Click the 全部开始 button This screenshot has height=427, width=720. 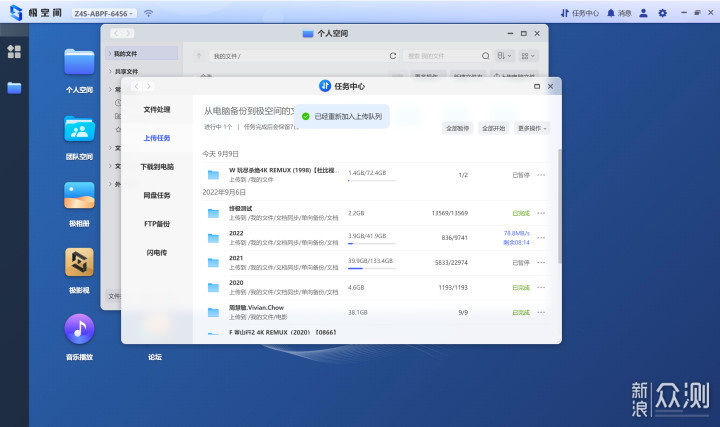point(493,129)
